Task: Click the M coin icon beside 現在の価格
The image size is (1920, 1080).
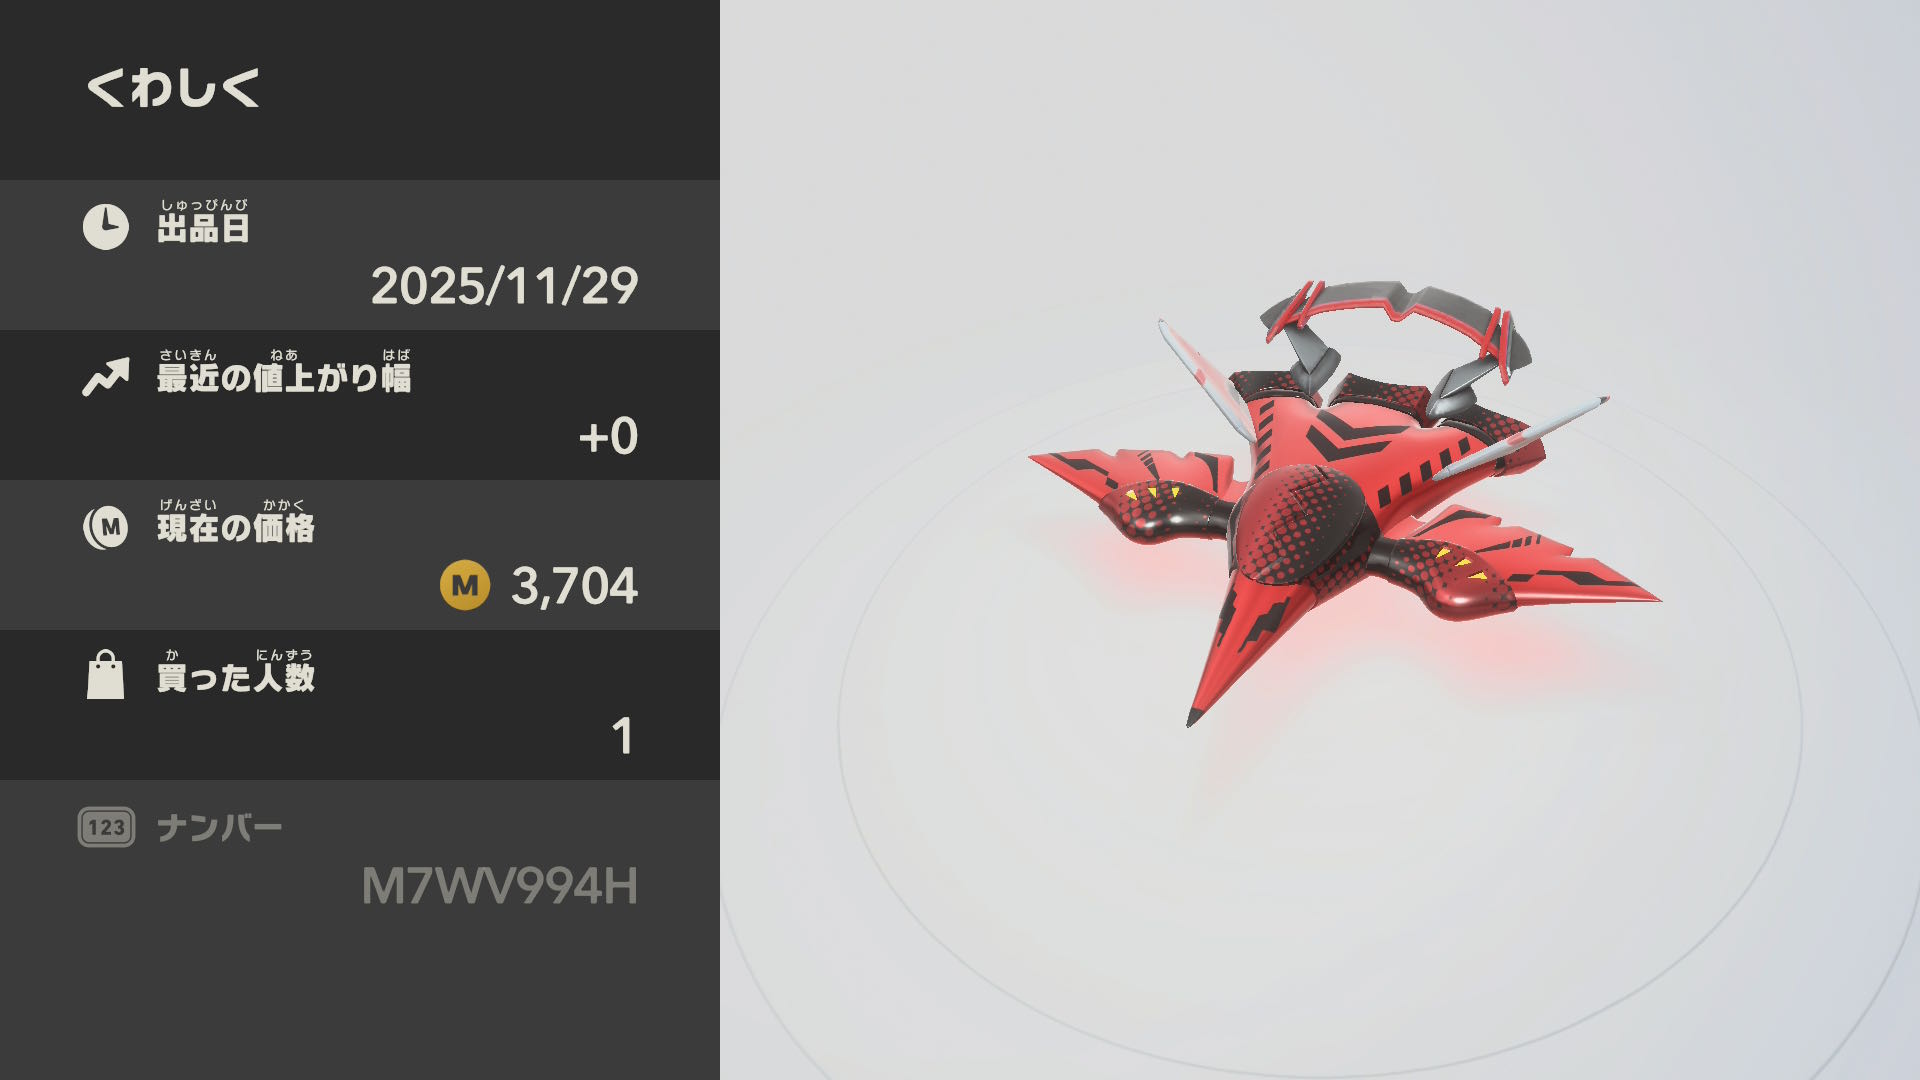Action: pyautogui.click(x=105, y=527)
